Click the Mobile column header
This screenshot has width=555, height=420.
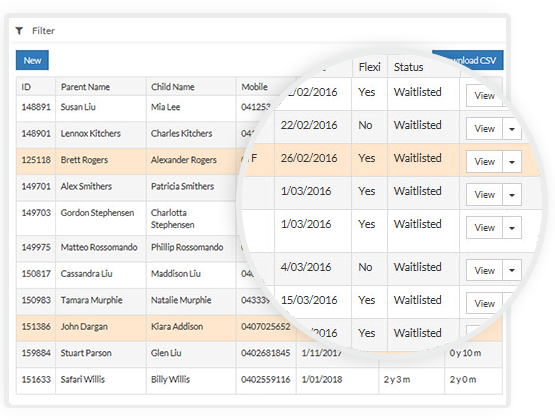point(254,87)
